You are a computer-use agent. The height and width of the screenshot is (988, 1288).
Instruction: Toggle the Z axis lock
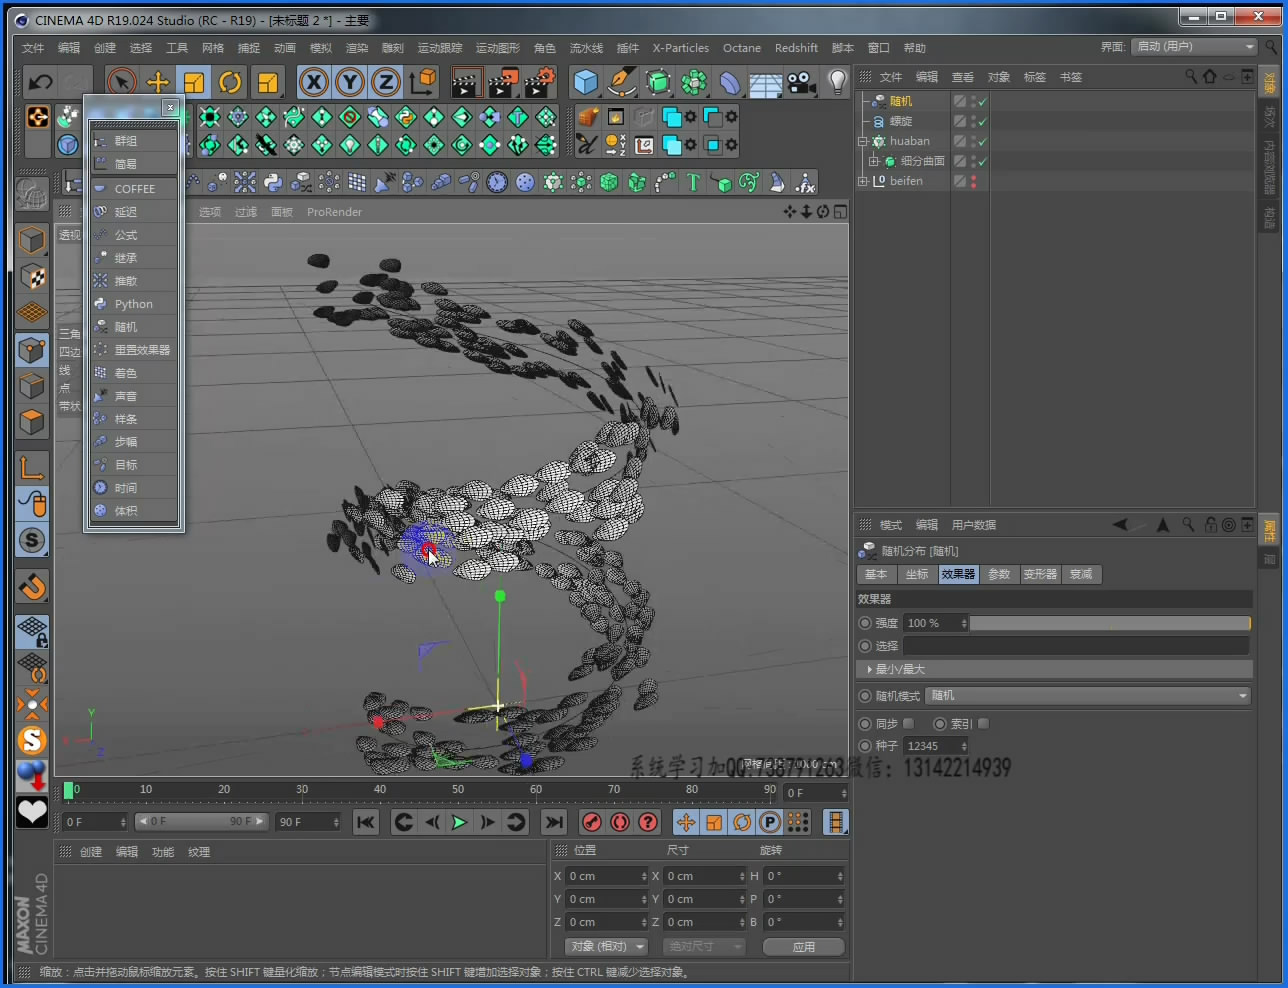pyautogui.click(x=386, y=82)
